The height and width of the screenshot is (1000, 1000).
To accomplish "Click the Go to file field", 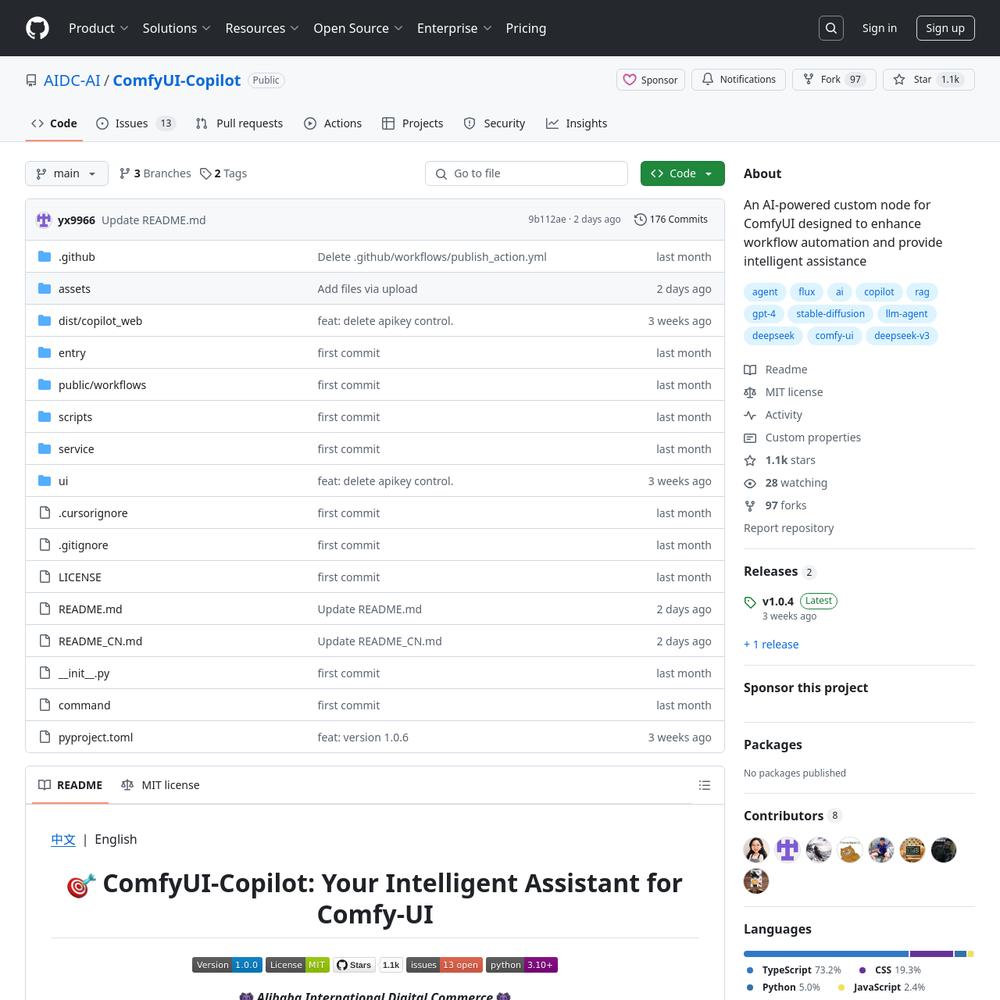I will [x=526, y=173].
